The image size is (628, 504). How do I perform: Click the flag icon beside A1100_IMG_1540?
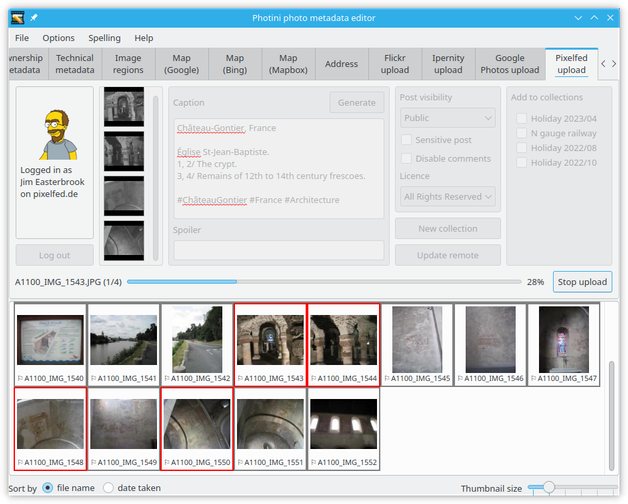pyautogui.click(x=20, y=378)
